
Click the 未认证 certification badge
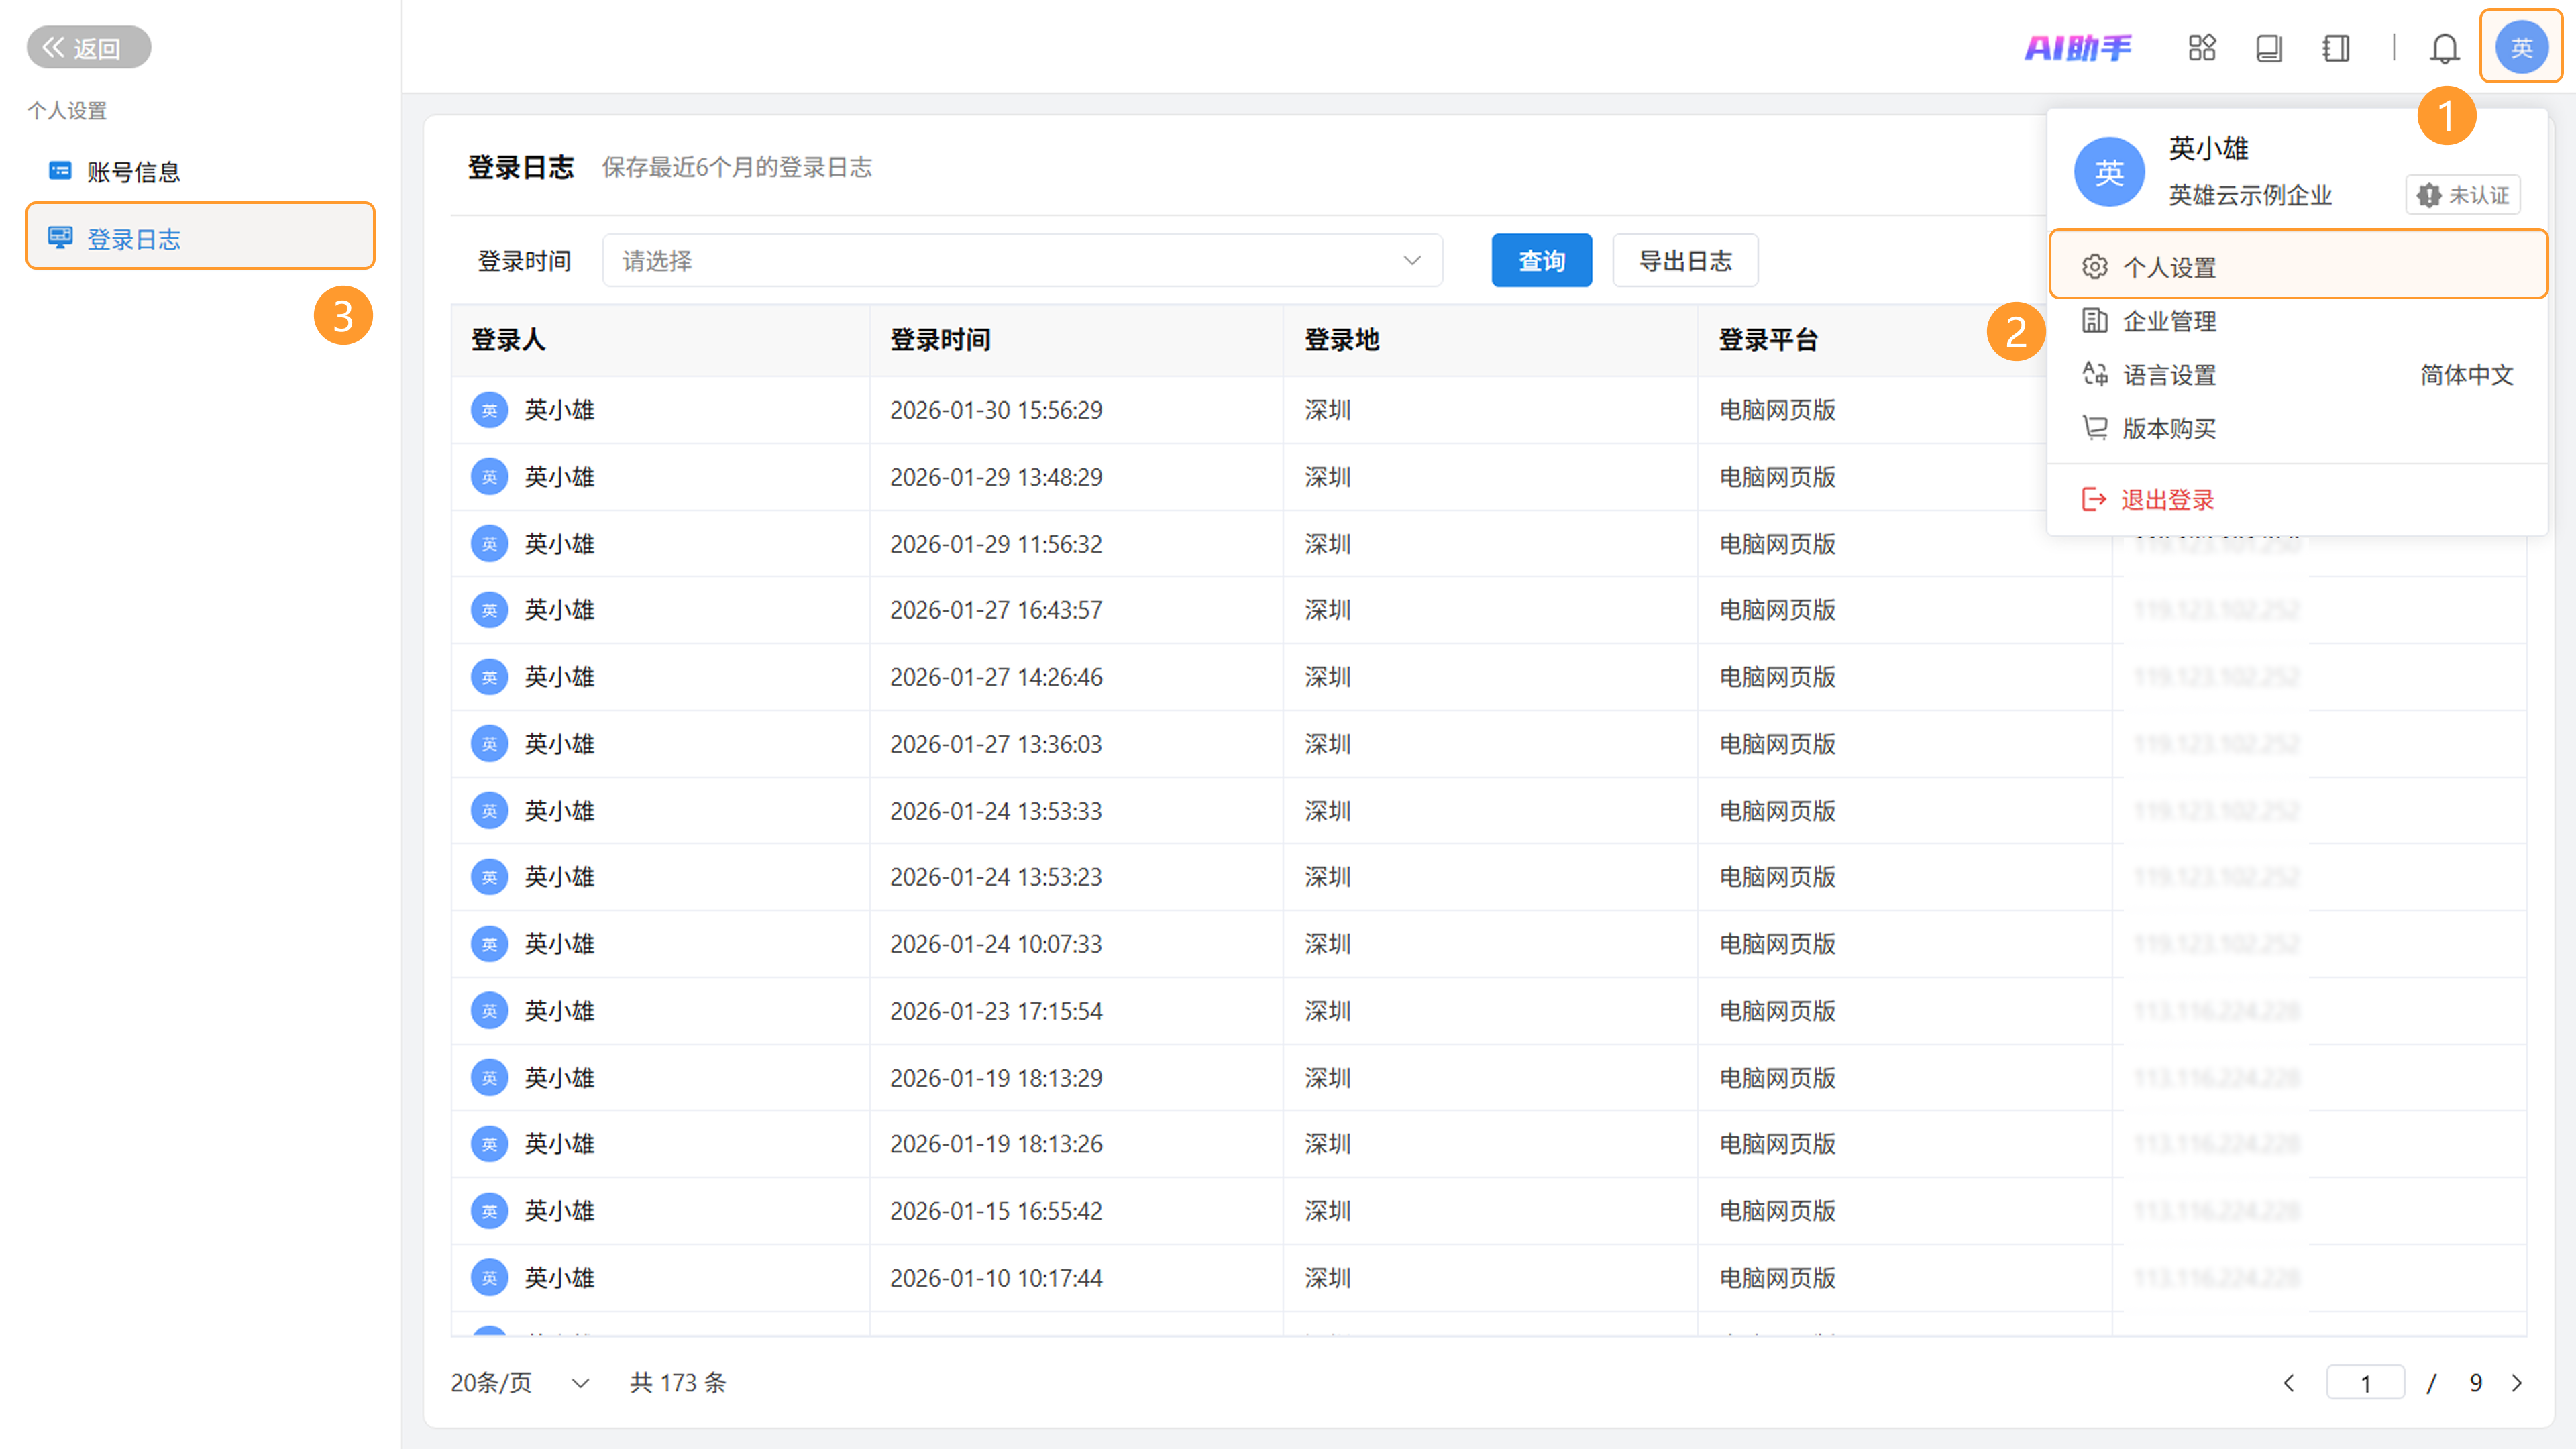[2462, 195]
